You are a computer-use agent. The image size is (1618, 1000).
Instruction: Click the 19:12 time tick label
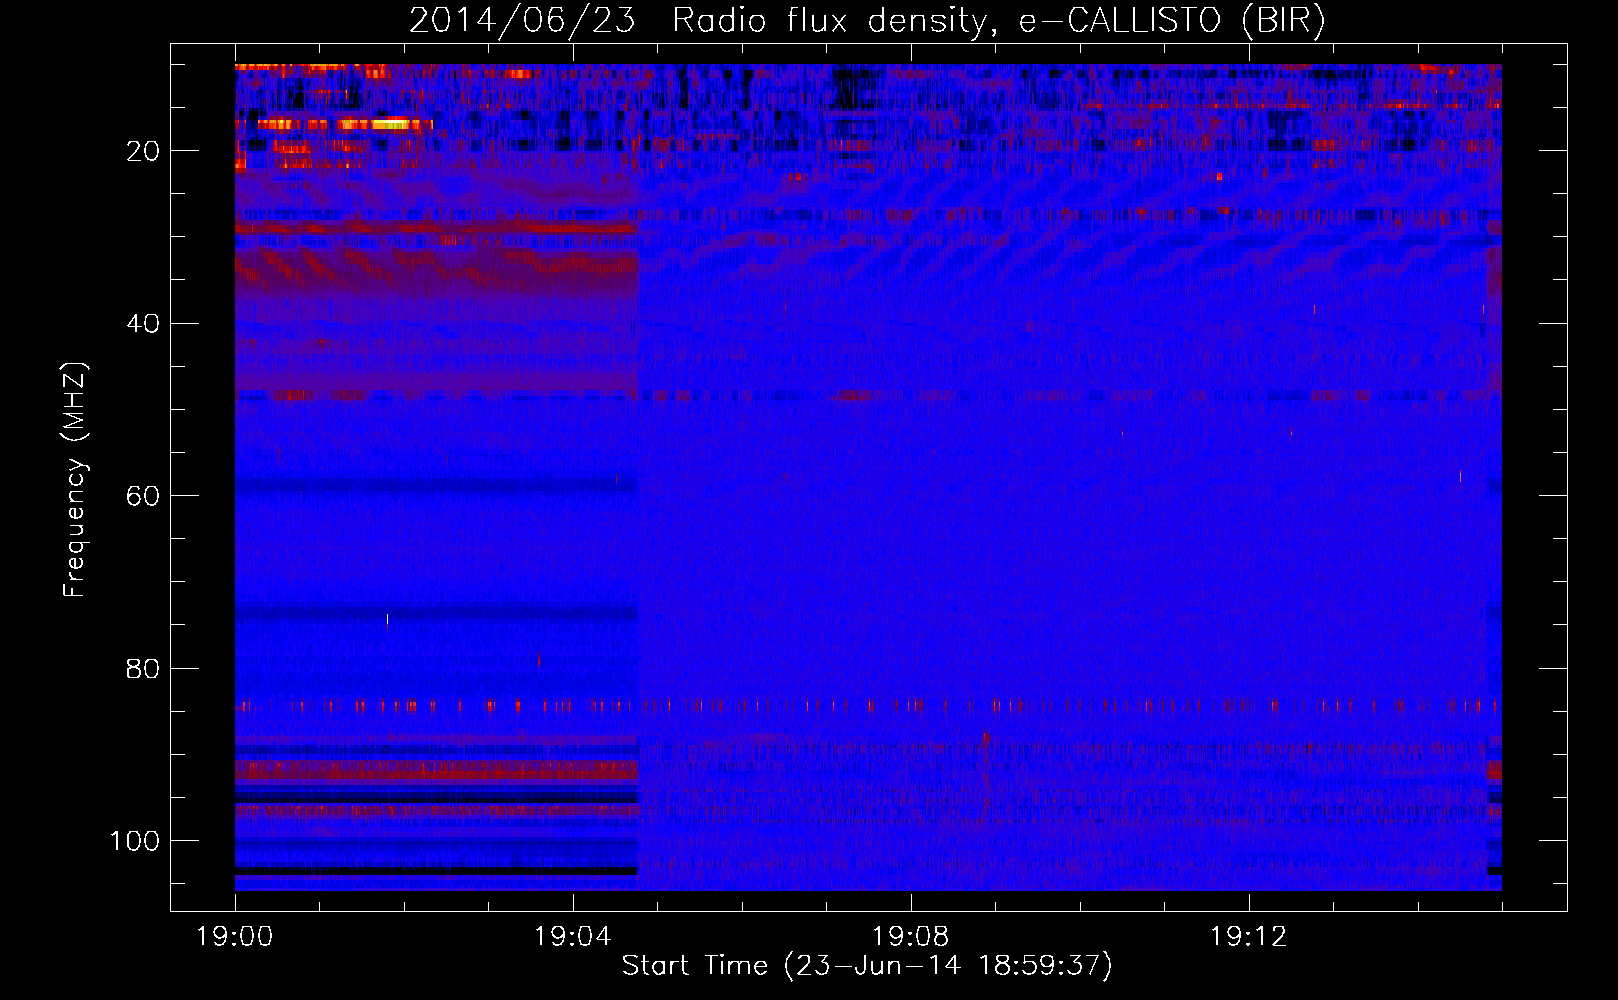1248,937
